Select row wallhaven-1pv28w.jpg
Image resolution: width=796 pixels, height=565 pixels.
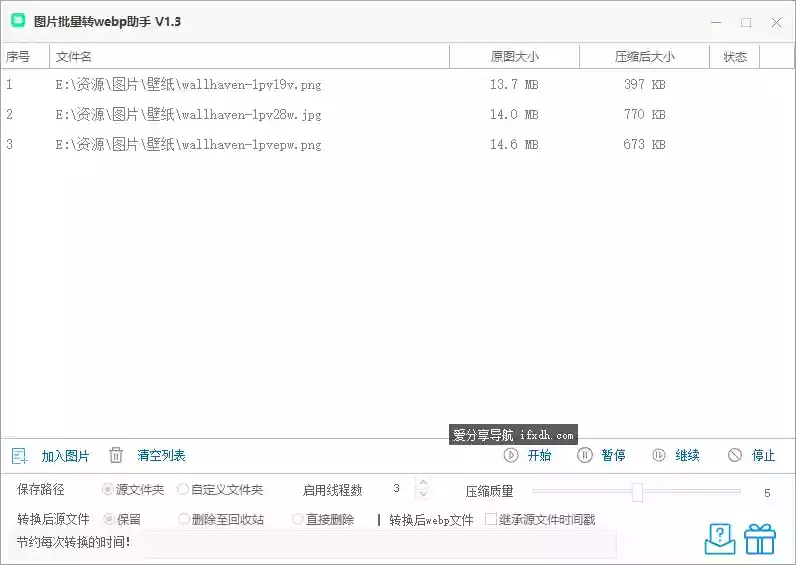tap(397, 114)
